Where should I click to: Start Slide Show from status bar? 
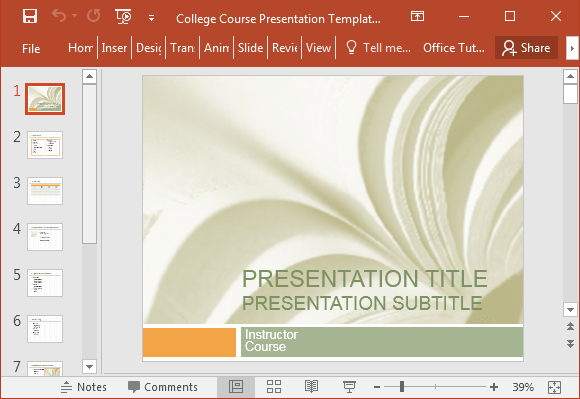pyautogui.click(x=349, y=387)
